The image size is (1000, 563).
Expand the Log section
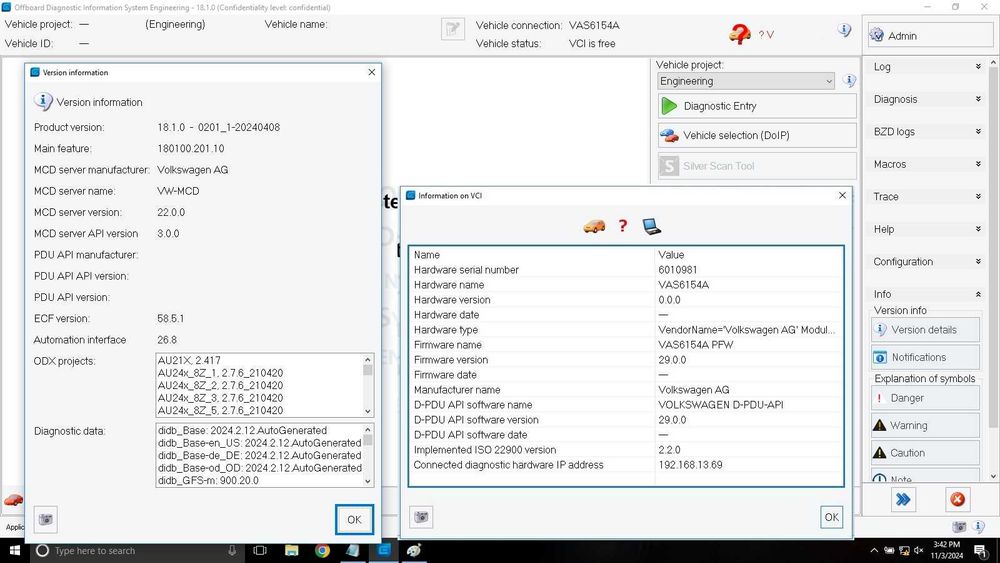pyautogui.click(x=927, y=67)
